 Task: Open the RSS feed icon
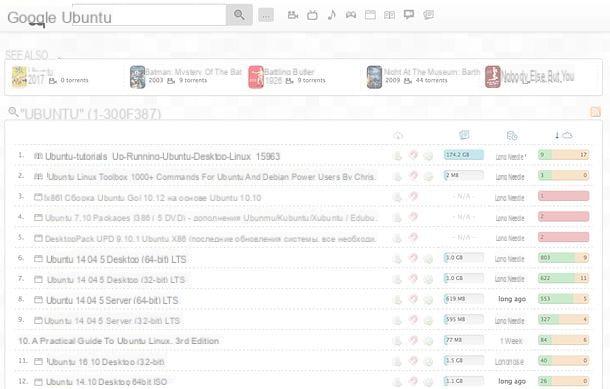click(x=596, y=112)
